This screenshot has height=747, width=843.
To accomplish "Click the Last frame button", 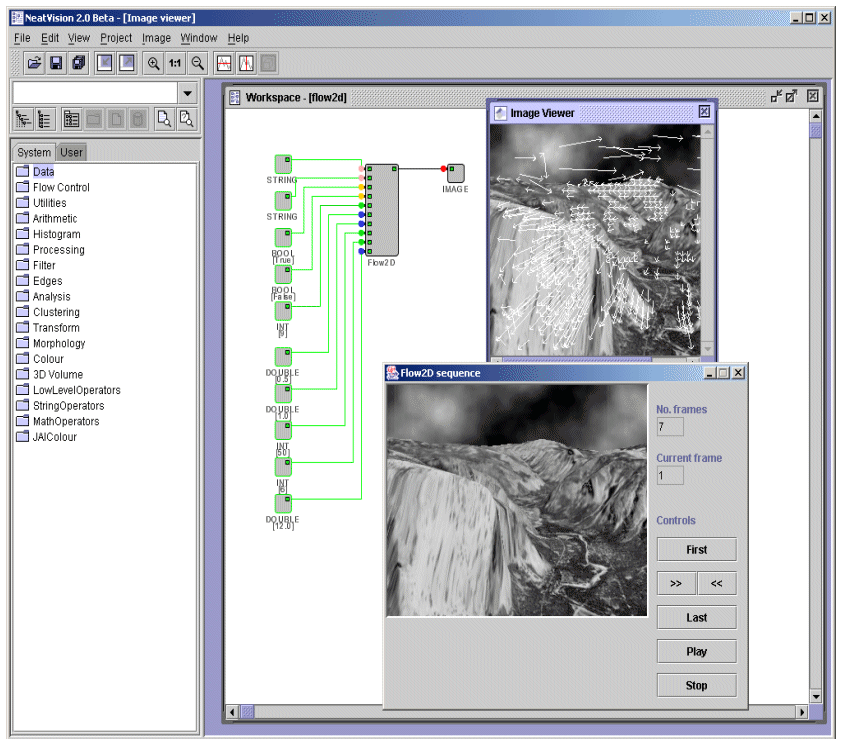I will [x=696, y=617].
